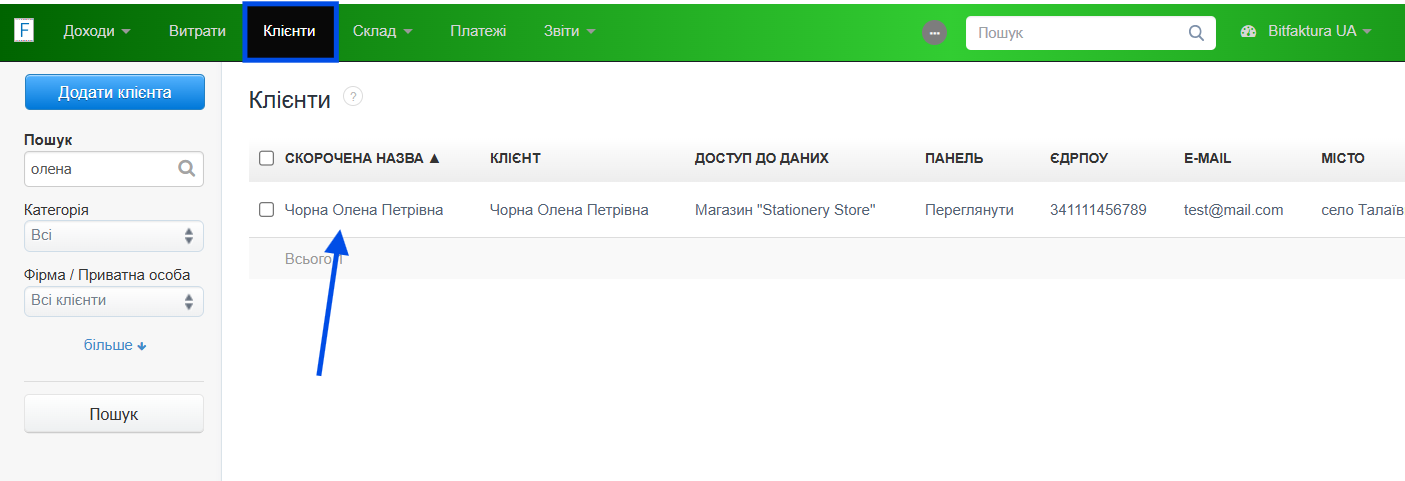Image resolution: width=1405 pixels, height=481 pixels.
Task: Select the Чорна Олена Петрівна row checkbox
Action: [266, 210]
